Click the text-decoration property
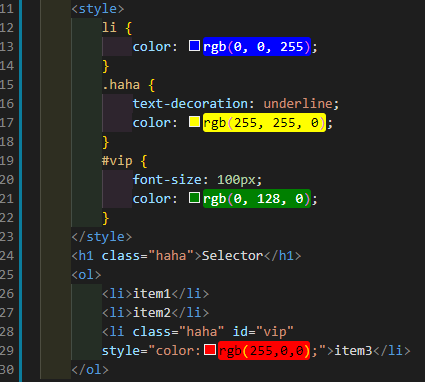 point(190,104)
